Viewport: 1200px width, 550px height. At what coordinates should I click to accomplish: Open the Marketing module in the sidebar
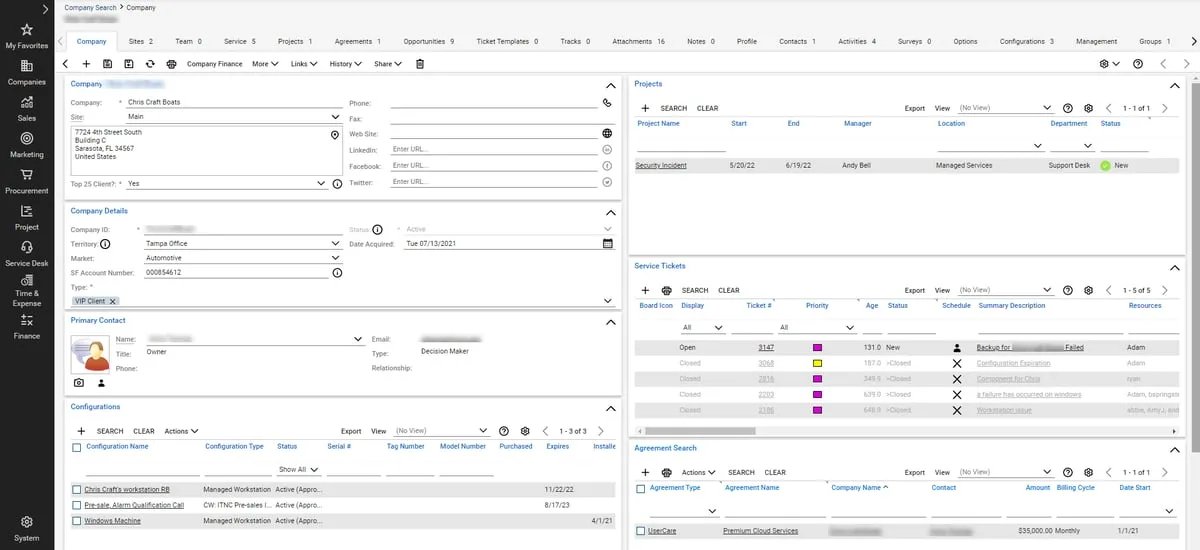click(x=26, y=146)
